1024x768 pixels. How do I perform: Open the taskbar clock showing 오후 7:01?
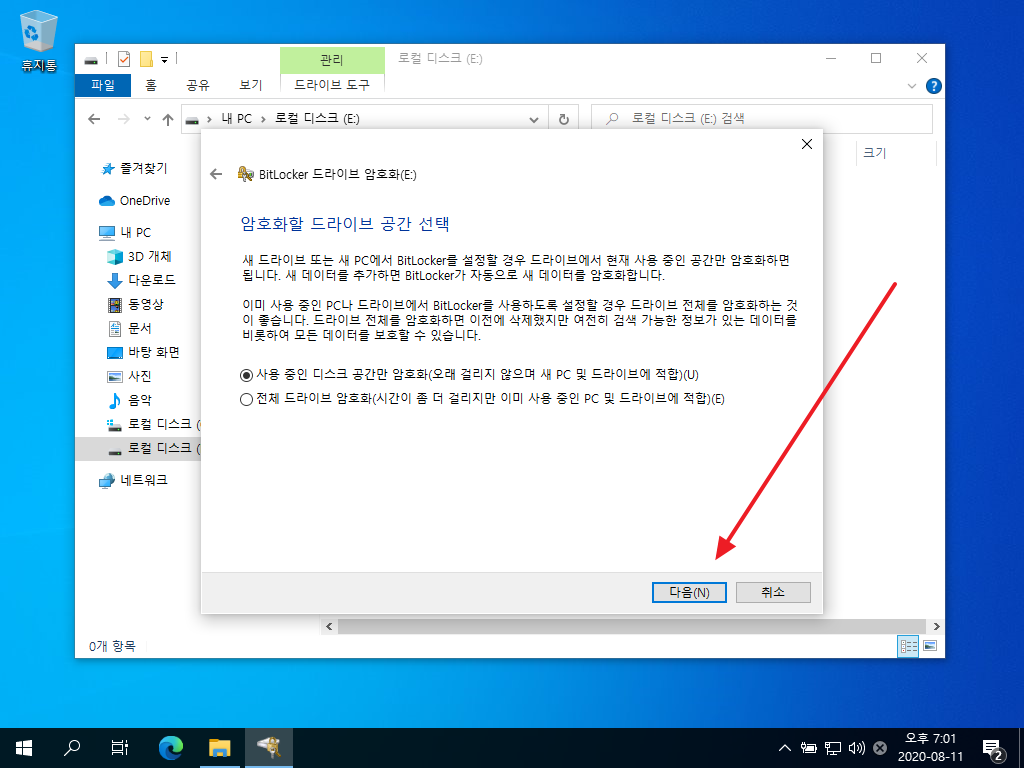[930, 748]
